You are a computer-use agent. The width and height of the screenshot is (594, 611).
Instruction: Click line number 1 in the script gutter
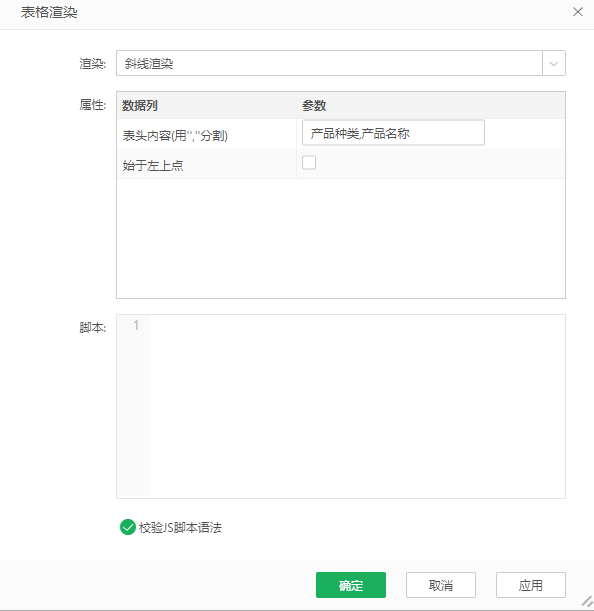coord(136,325)
